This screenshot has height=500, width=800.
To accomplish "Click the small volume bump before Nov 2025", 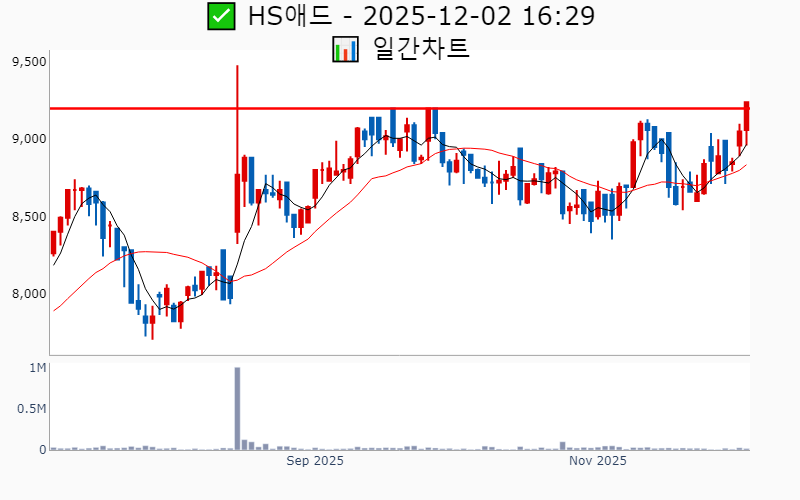I will [x=562, y=445].
